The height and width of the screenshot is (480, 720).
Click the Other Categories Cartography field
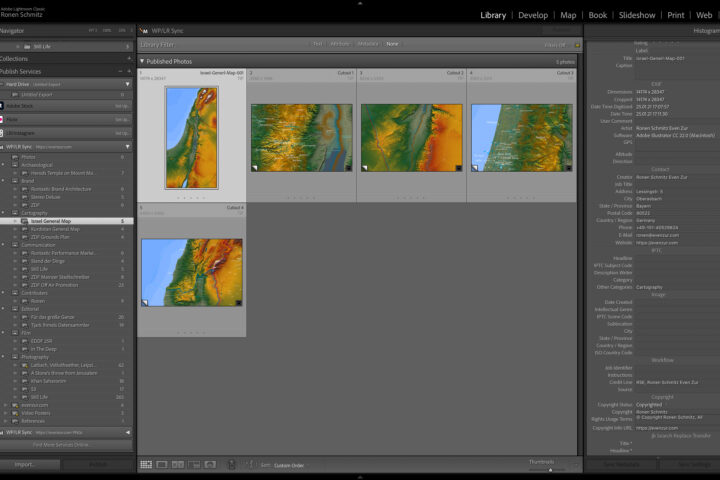675,287
